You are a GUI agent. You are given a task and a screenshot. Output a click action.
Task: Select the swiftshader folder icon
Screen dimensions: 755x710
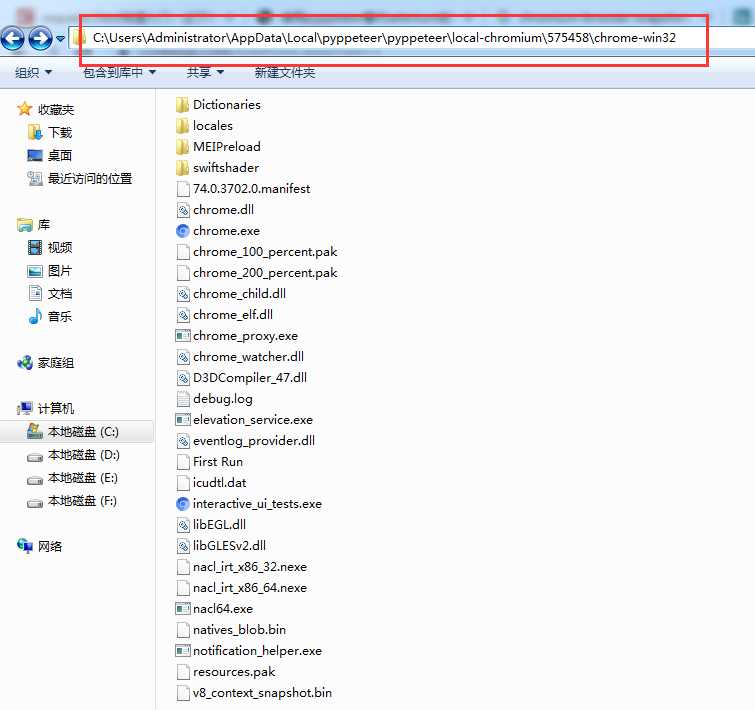(182, 168)
